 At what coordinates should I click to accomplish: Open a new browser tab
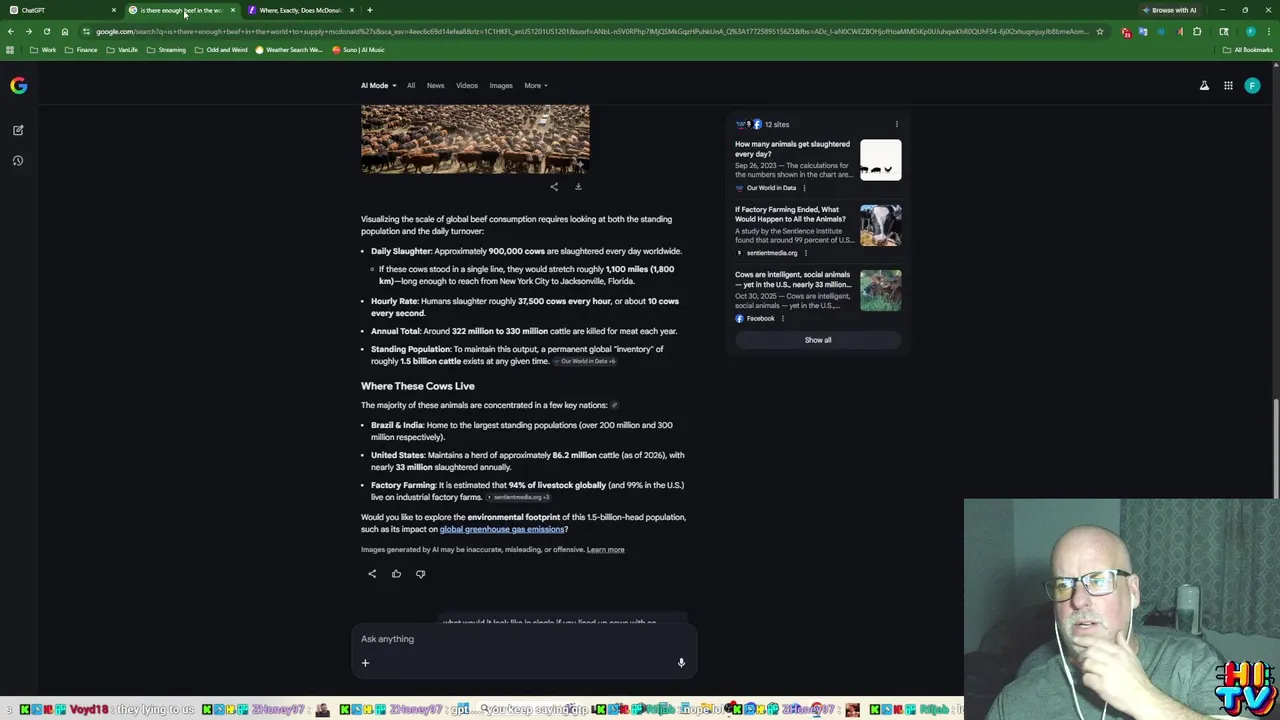coord(369,10)
